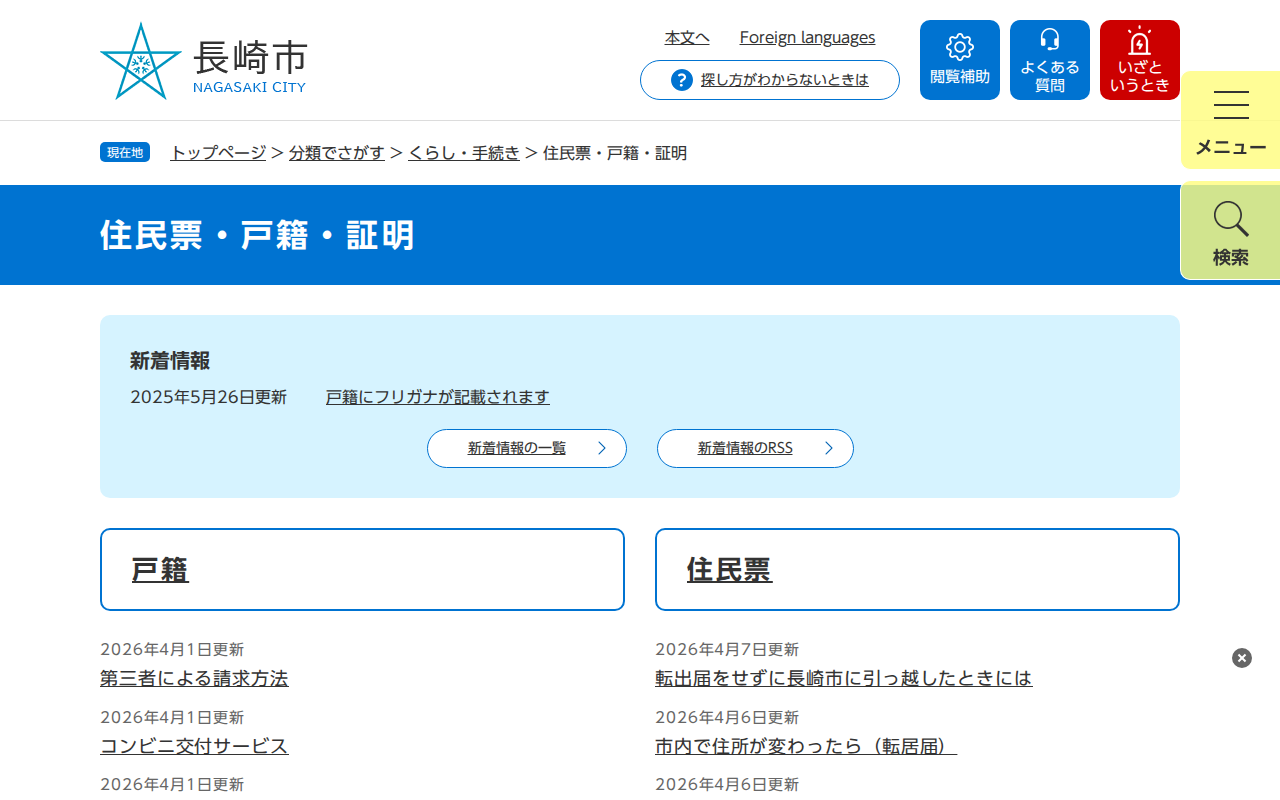The width and height of the screenshot is (1280, 800).
Task: Click the arrow in 新着情報のRSS button
Action: 829,448
